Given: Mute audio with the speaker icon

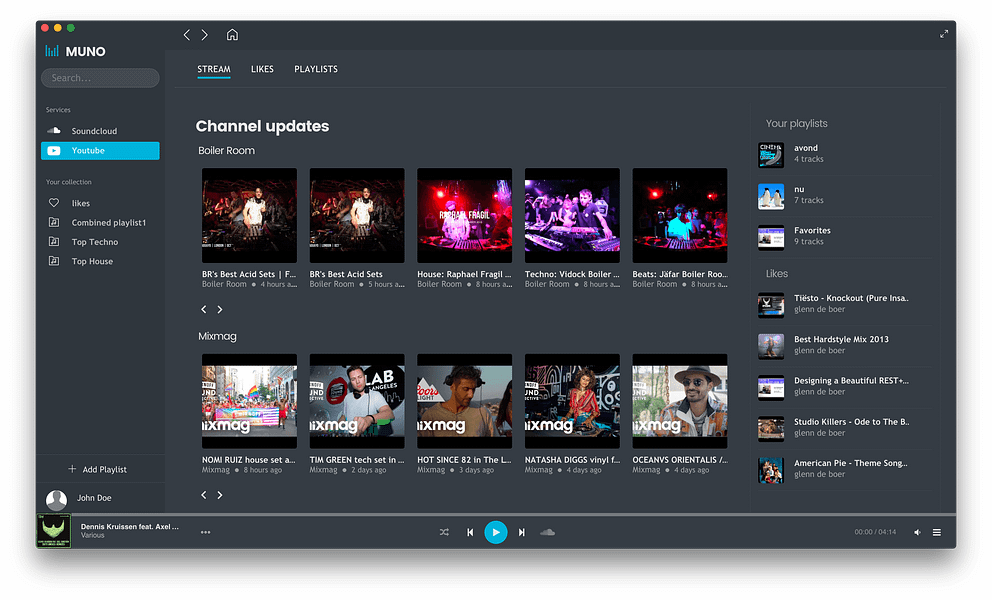Looking at the screenshot, I should tap(917, 532).
